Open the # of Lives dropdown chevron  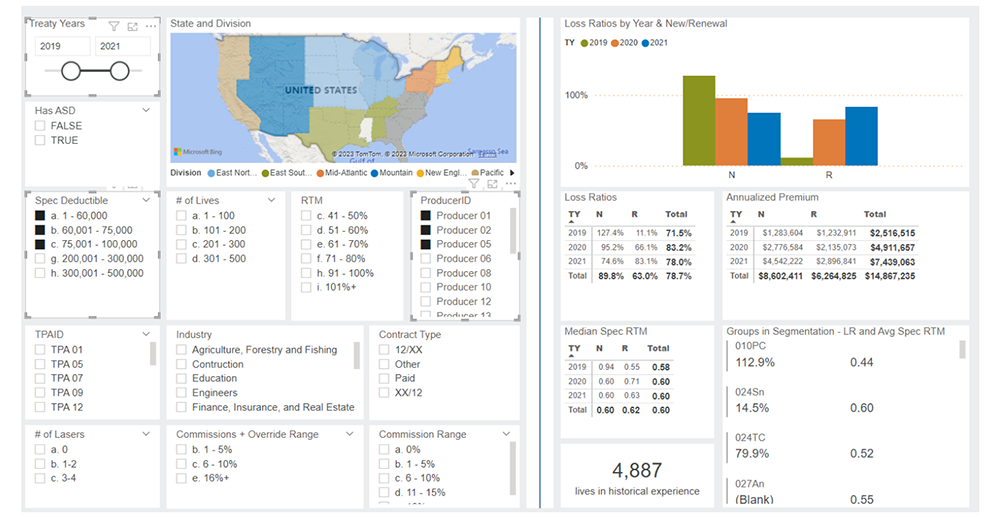271,200
